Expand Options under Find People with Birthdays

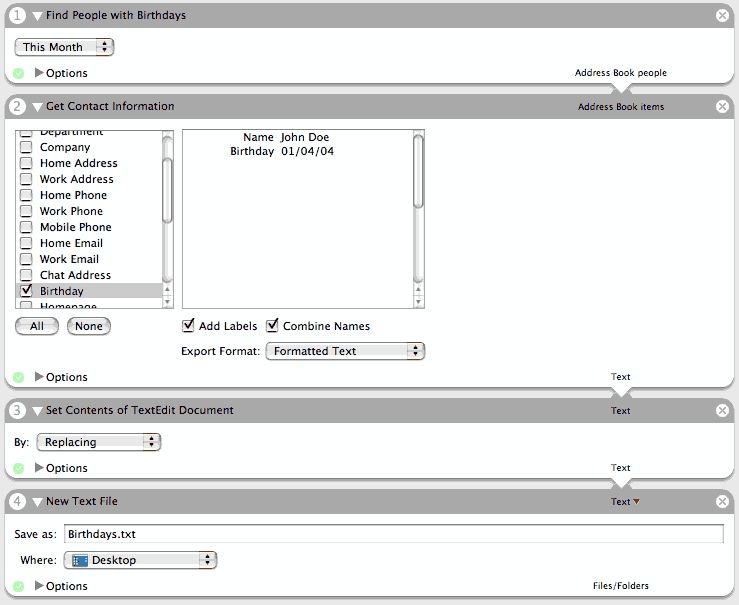39,73
